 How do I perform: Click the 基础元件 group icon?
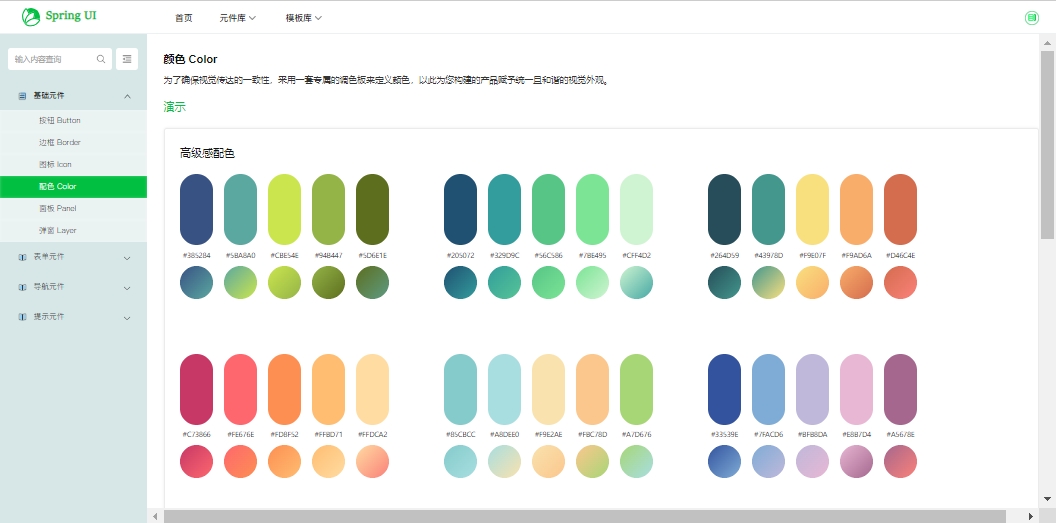point(22,96)
